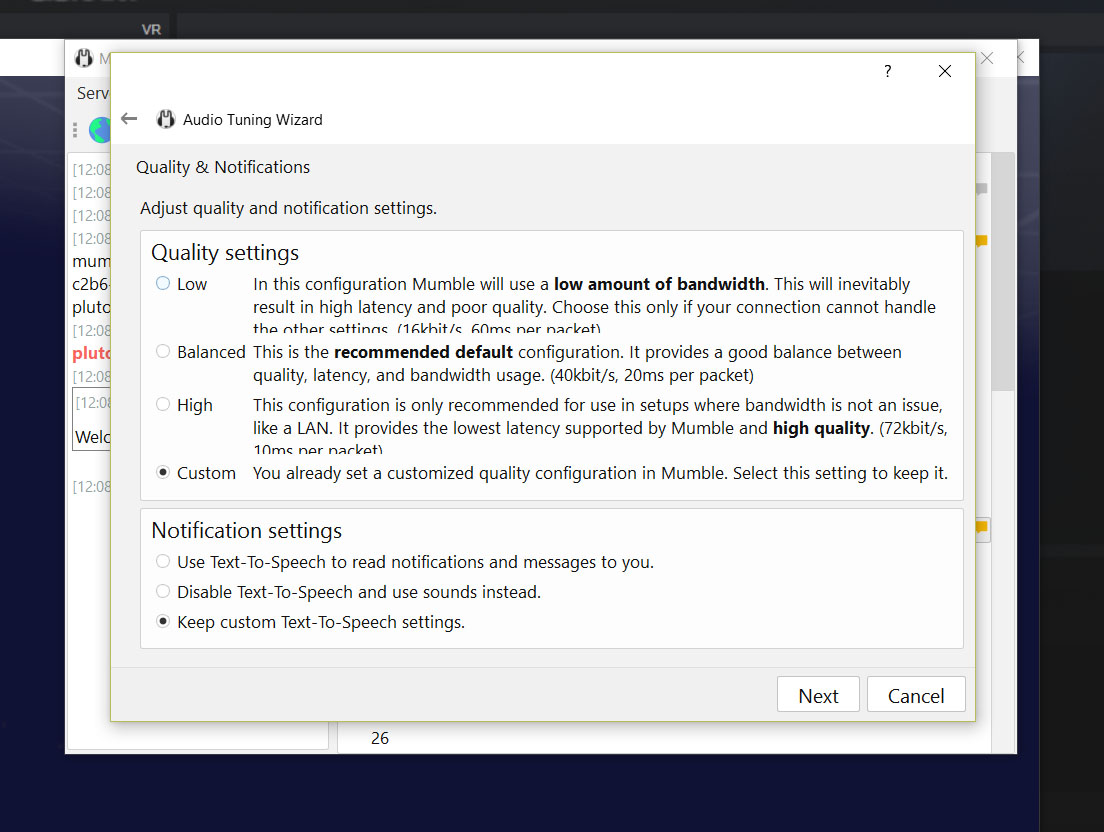Click the 'Adjust quality and notification settings.' text
This screenshot has height=832, width=1104.
point(289,208)
